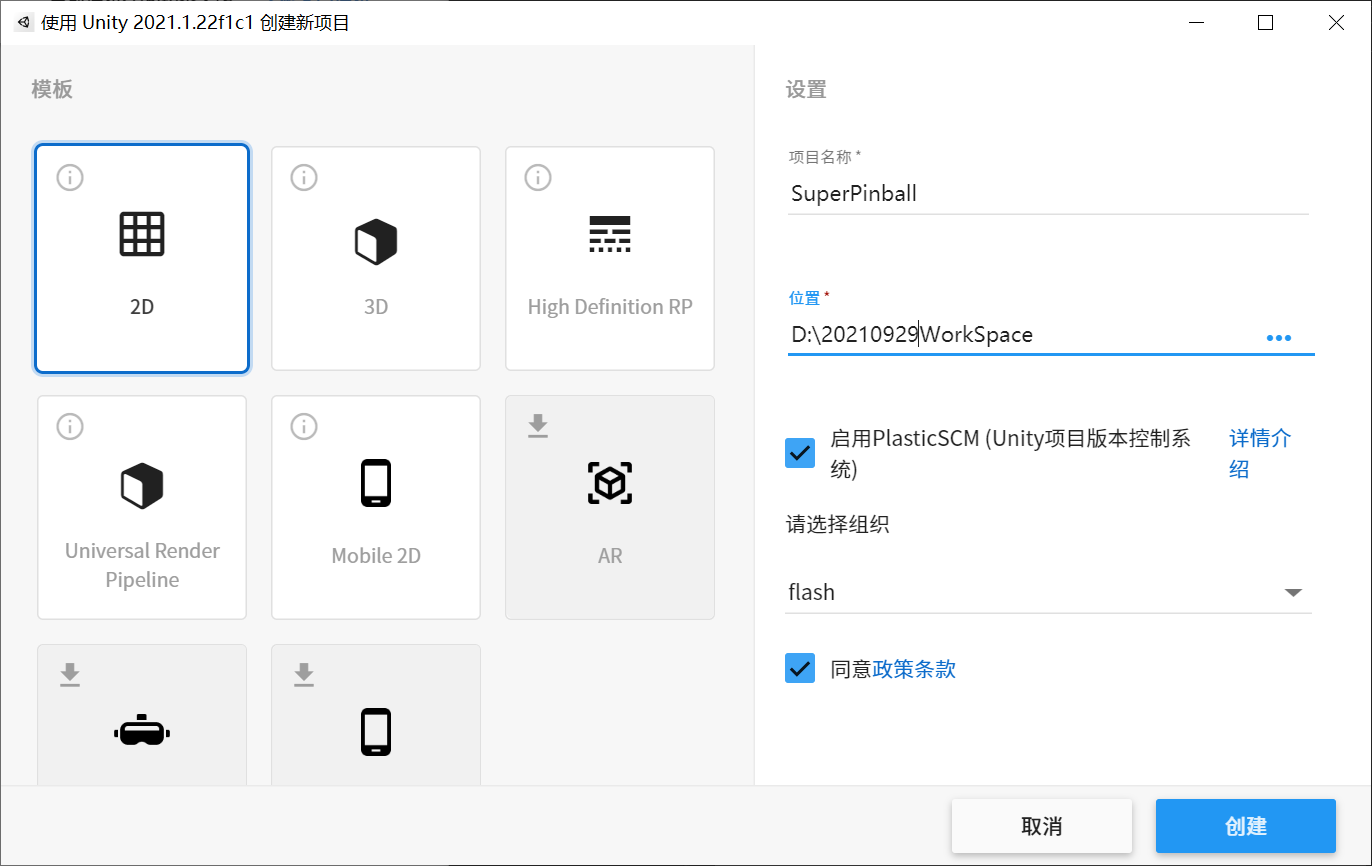The height and width of the screenshot is (866, 1372).
Task: Open info for Universal Render Pipeline template
Action: pyautogui.click(x=70, y=427)
